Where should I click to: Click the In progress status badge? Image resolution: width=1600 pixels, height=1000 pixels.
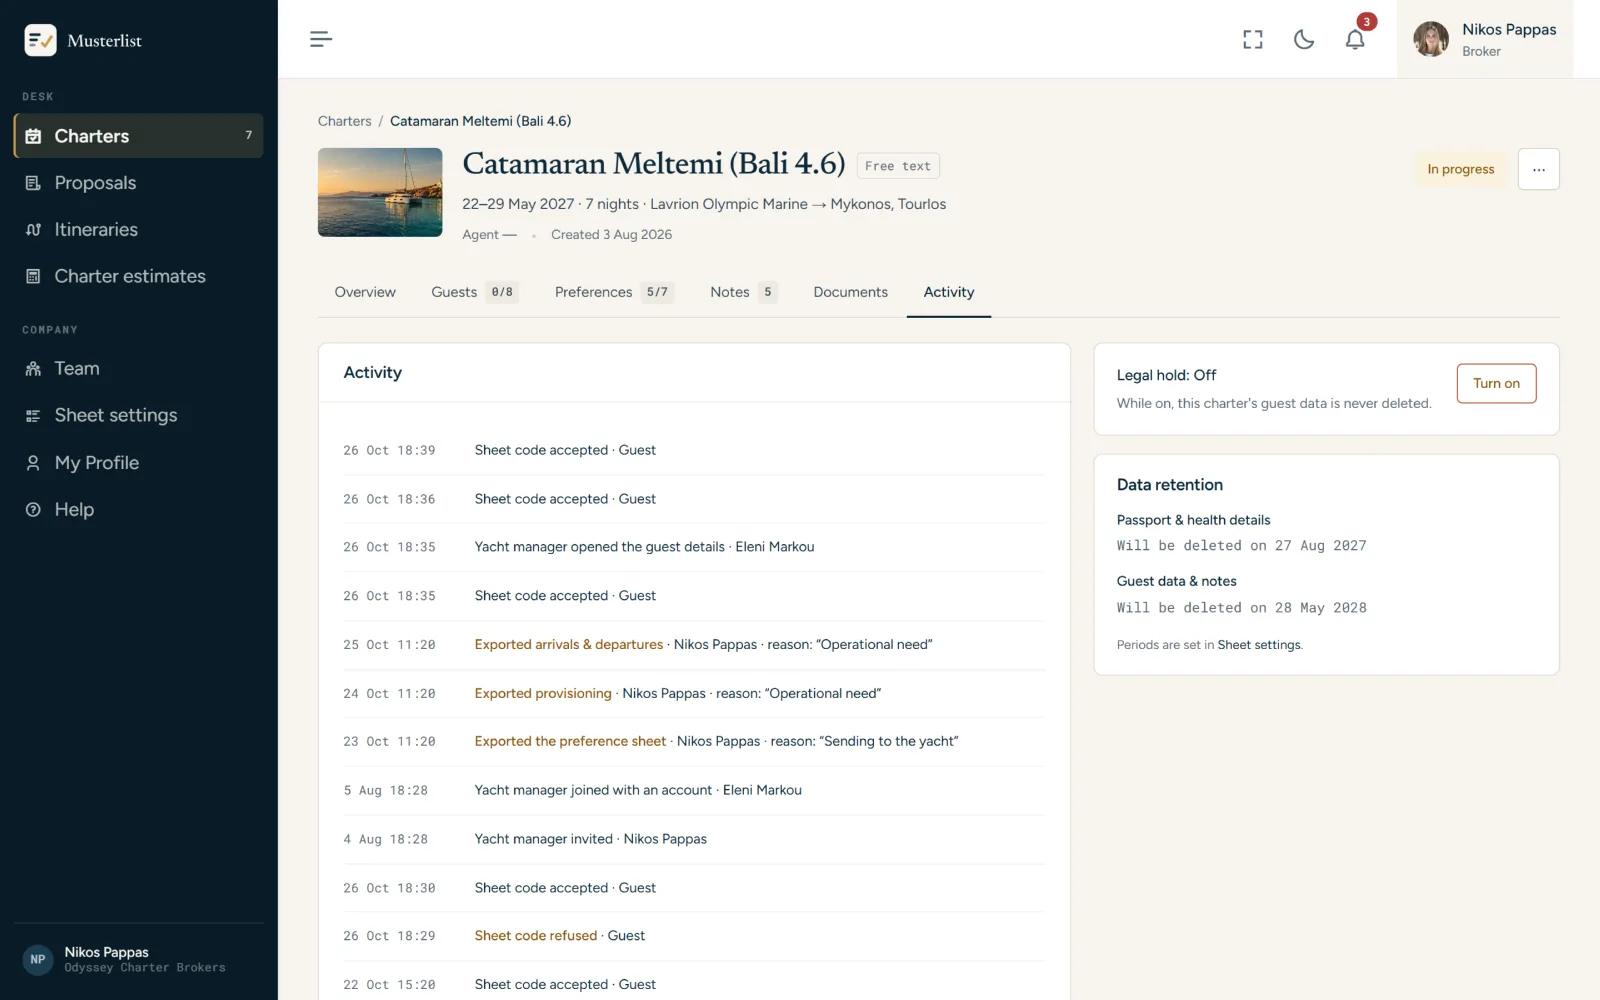[1460, 169]
